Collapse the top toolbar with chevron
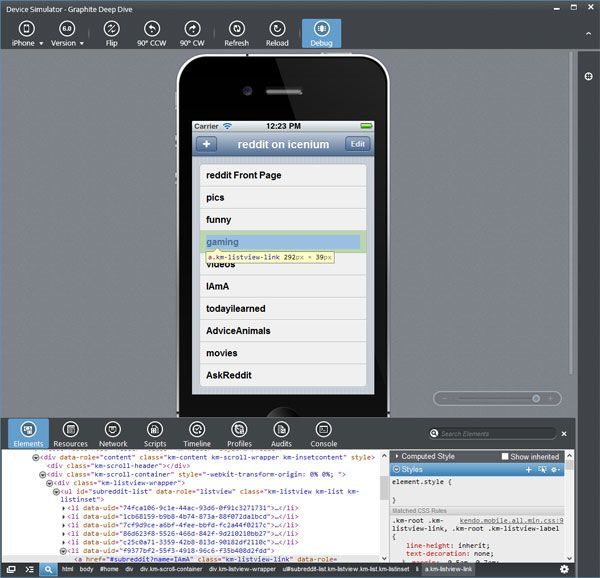This screenshot has width=600, height=578. 588,34
